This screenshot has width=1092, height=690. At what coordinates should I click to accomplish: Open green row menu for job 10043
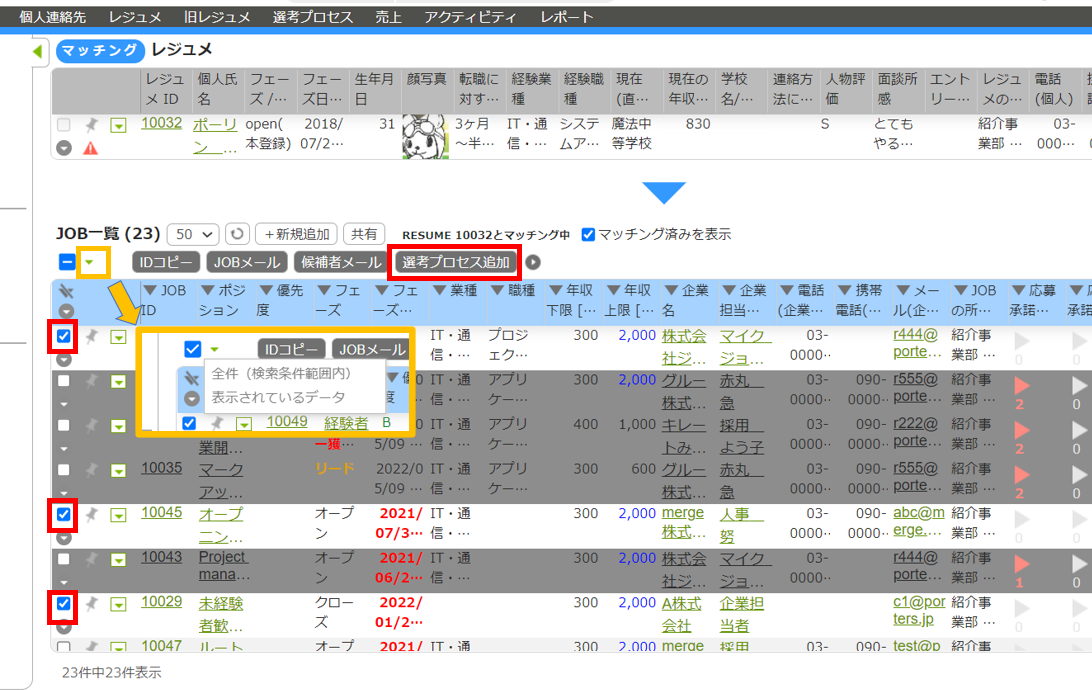(x=118, y=560)
